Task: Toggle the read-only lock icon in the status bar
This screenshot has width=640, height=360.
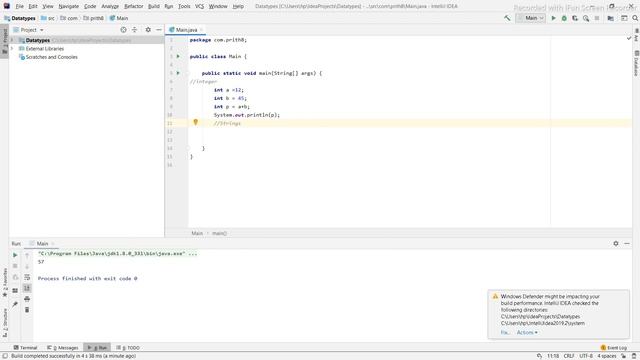Action: 623,356
